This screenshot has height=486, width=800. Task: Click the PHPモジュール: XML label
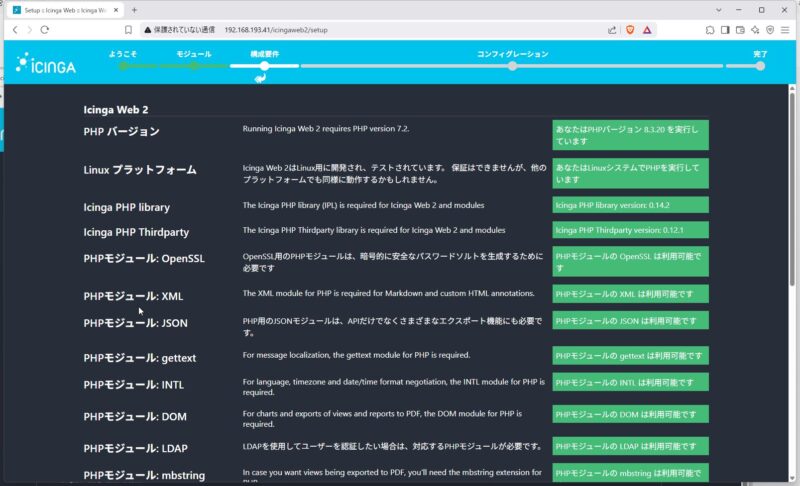[133, 296]
